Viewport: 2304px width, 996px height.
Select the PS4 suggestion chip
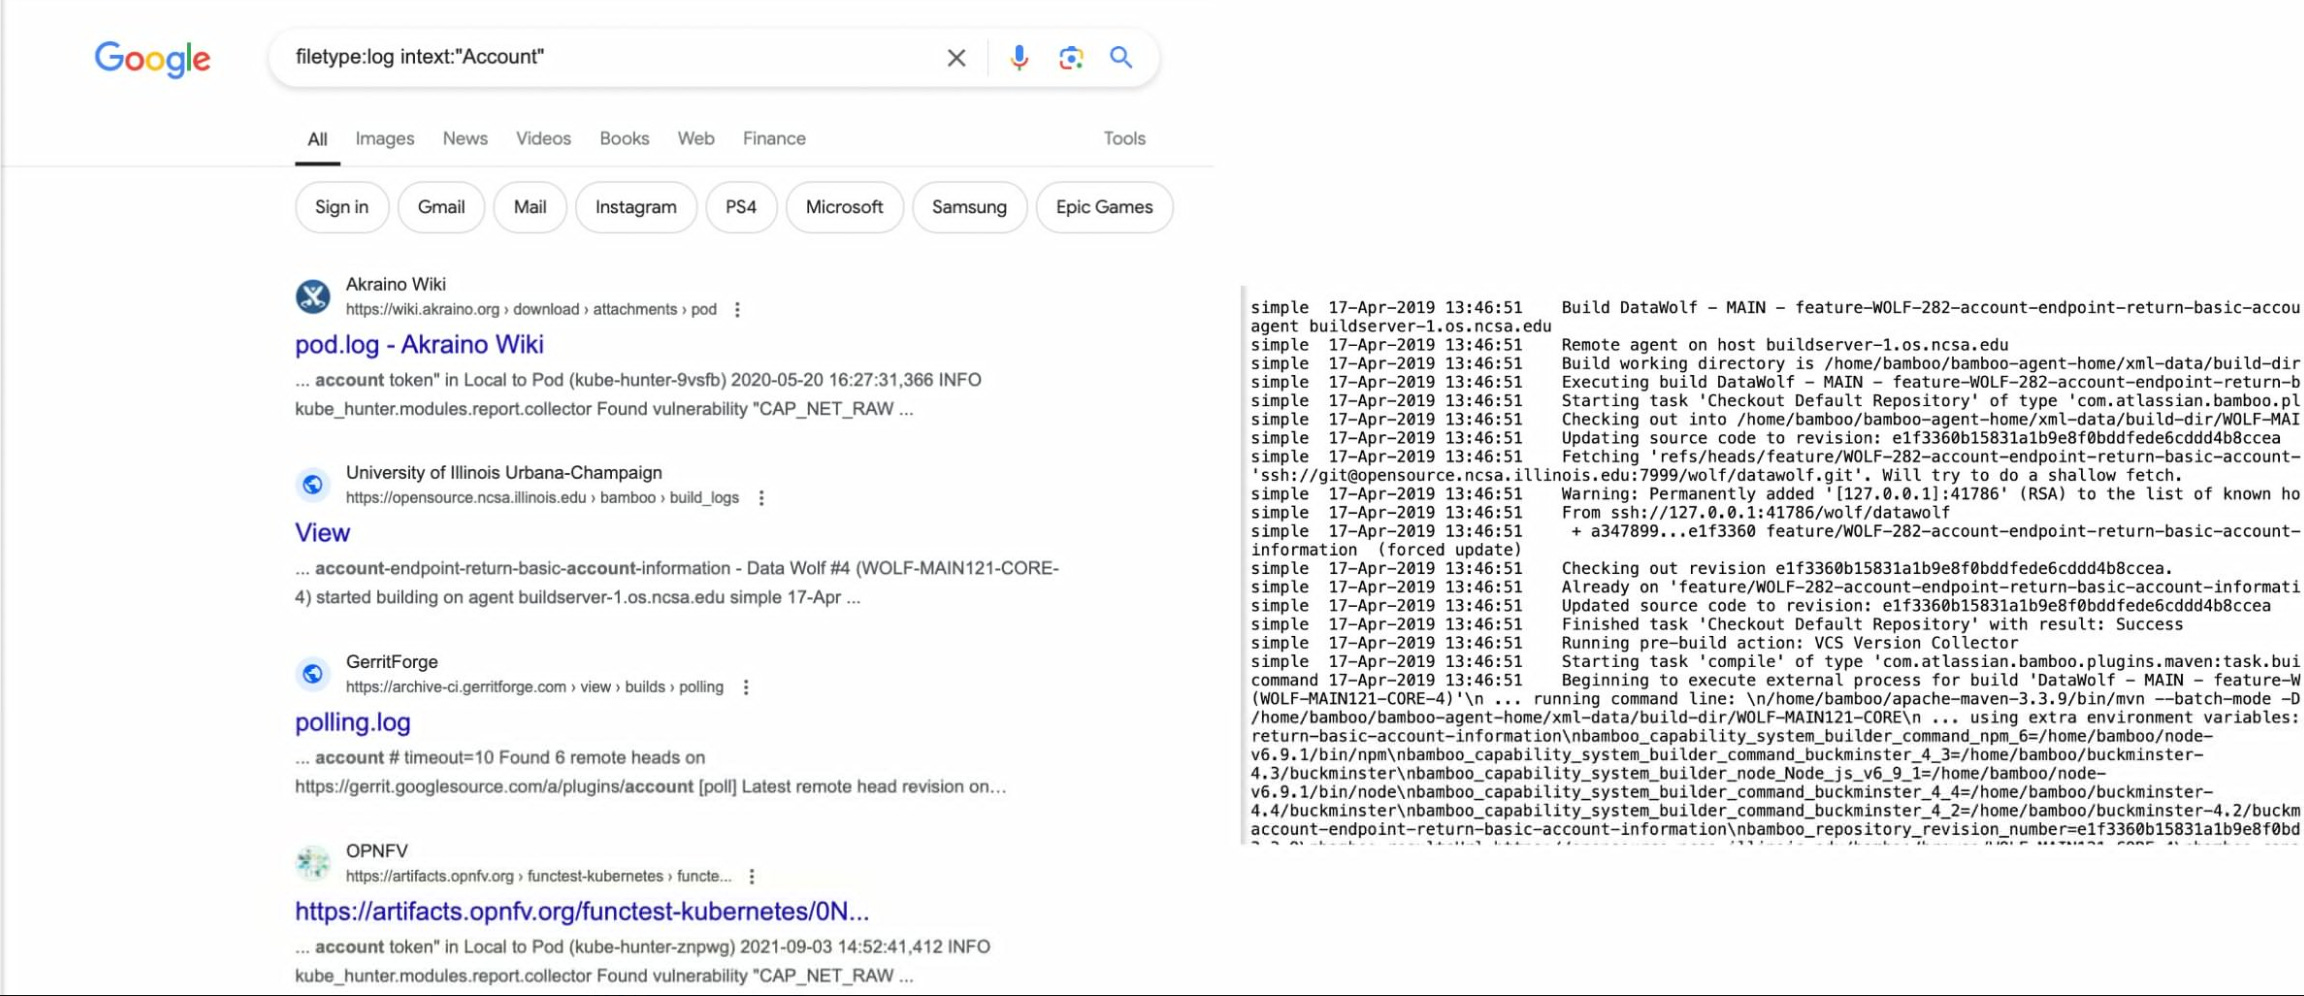point(741,207)
